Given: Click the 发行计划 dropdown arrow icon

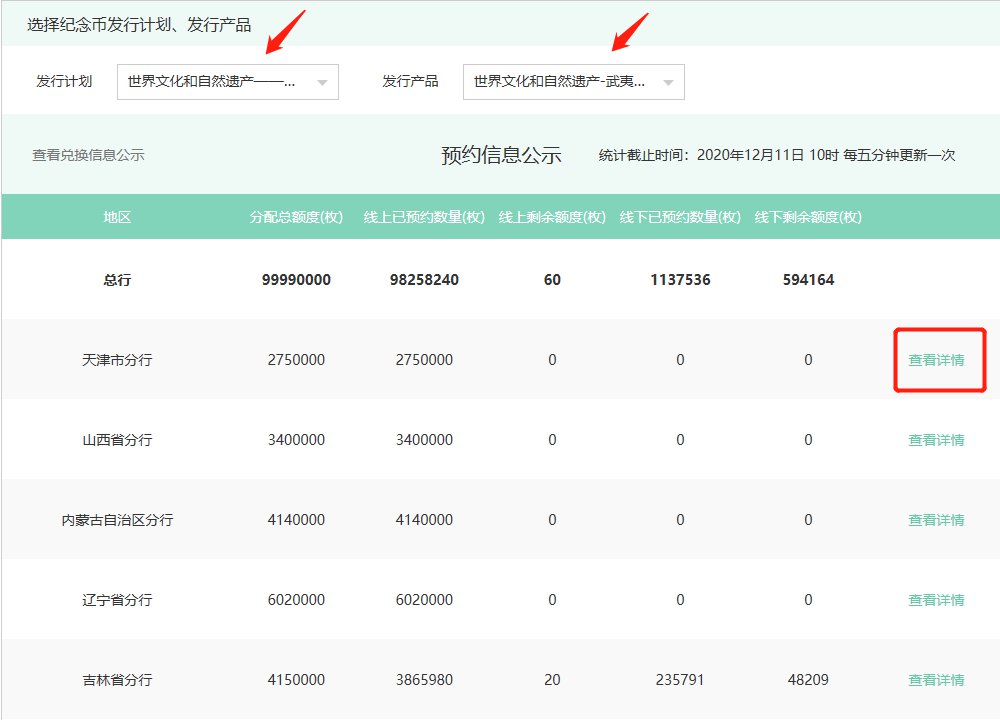Looking at the screenshot, I should coord(322,83).
